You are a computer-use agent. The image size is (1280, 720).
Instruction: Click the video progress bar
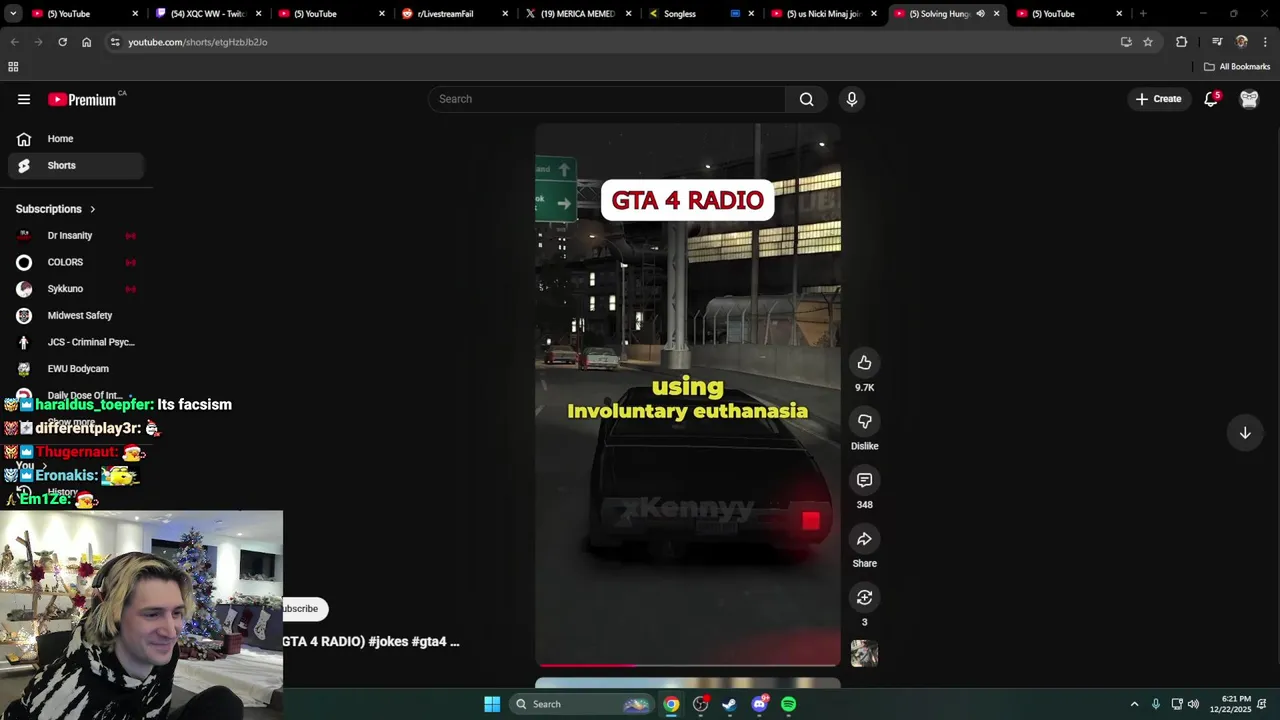click(688, 664)
